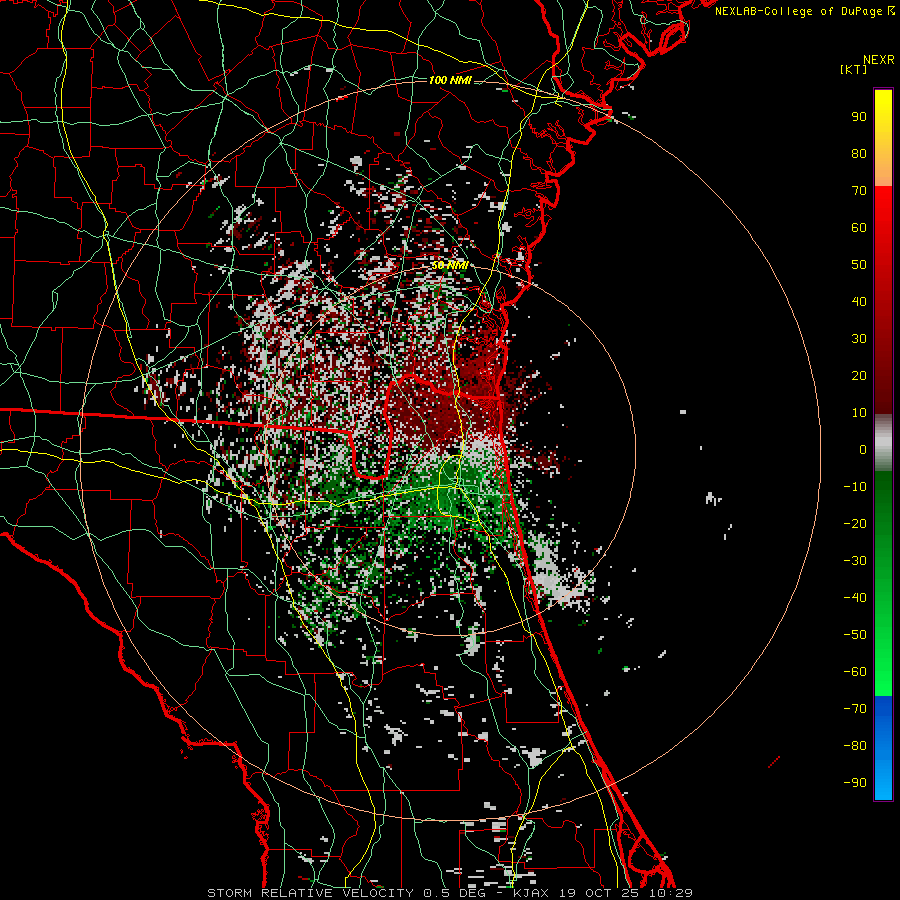Click the -70 value on the velocity scale
This screenshot has width=900, height=900.
[855, 709]
